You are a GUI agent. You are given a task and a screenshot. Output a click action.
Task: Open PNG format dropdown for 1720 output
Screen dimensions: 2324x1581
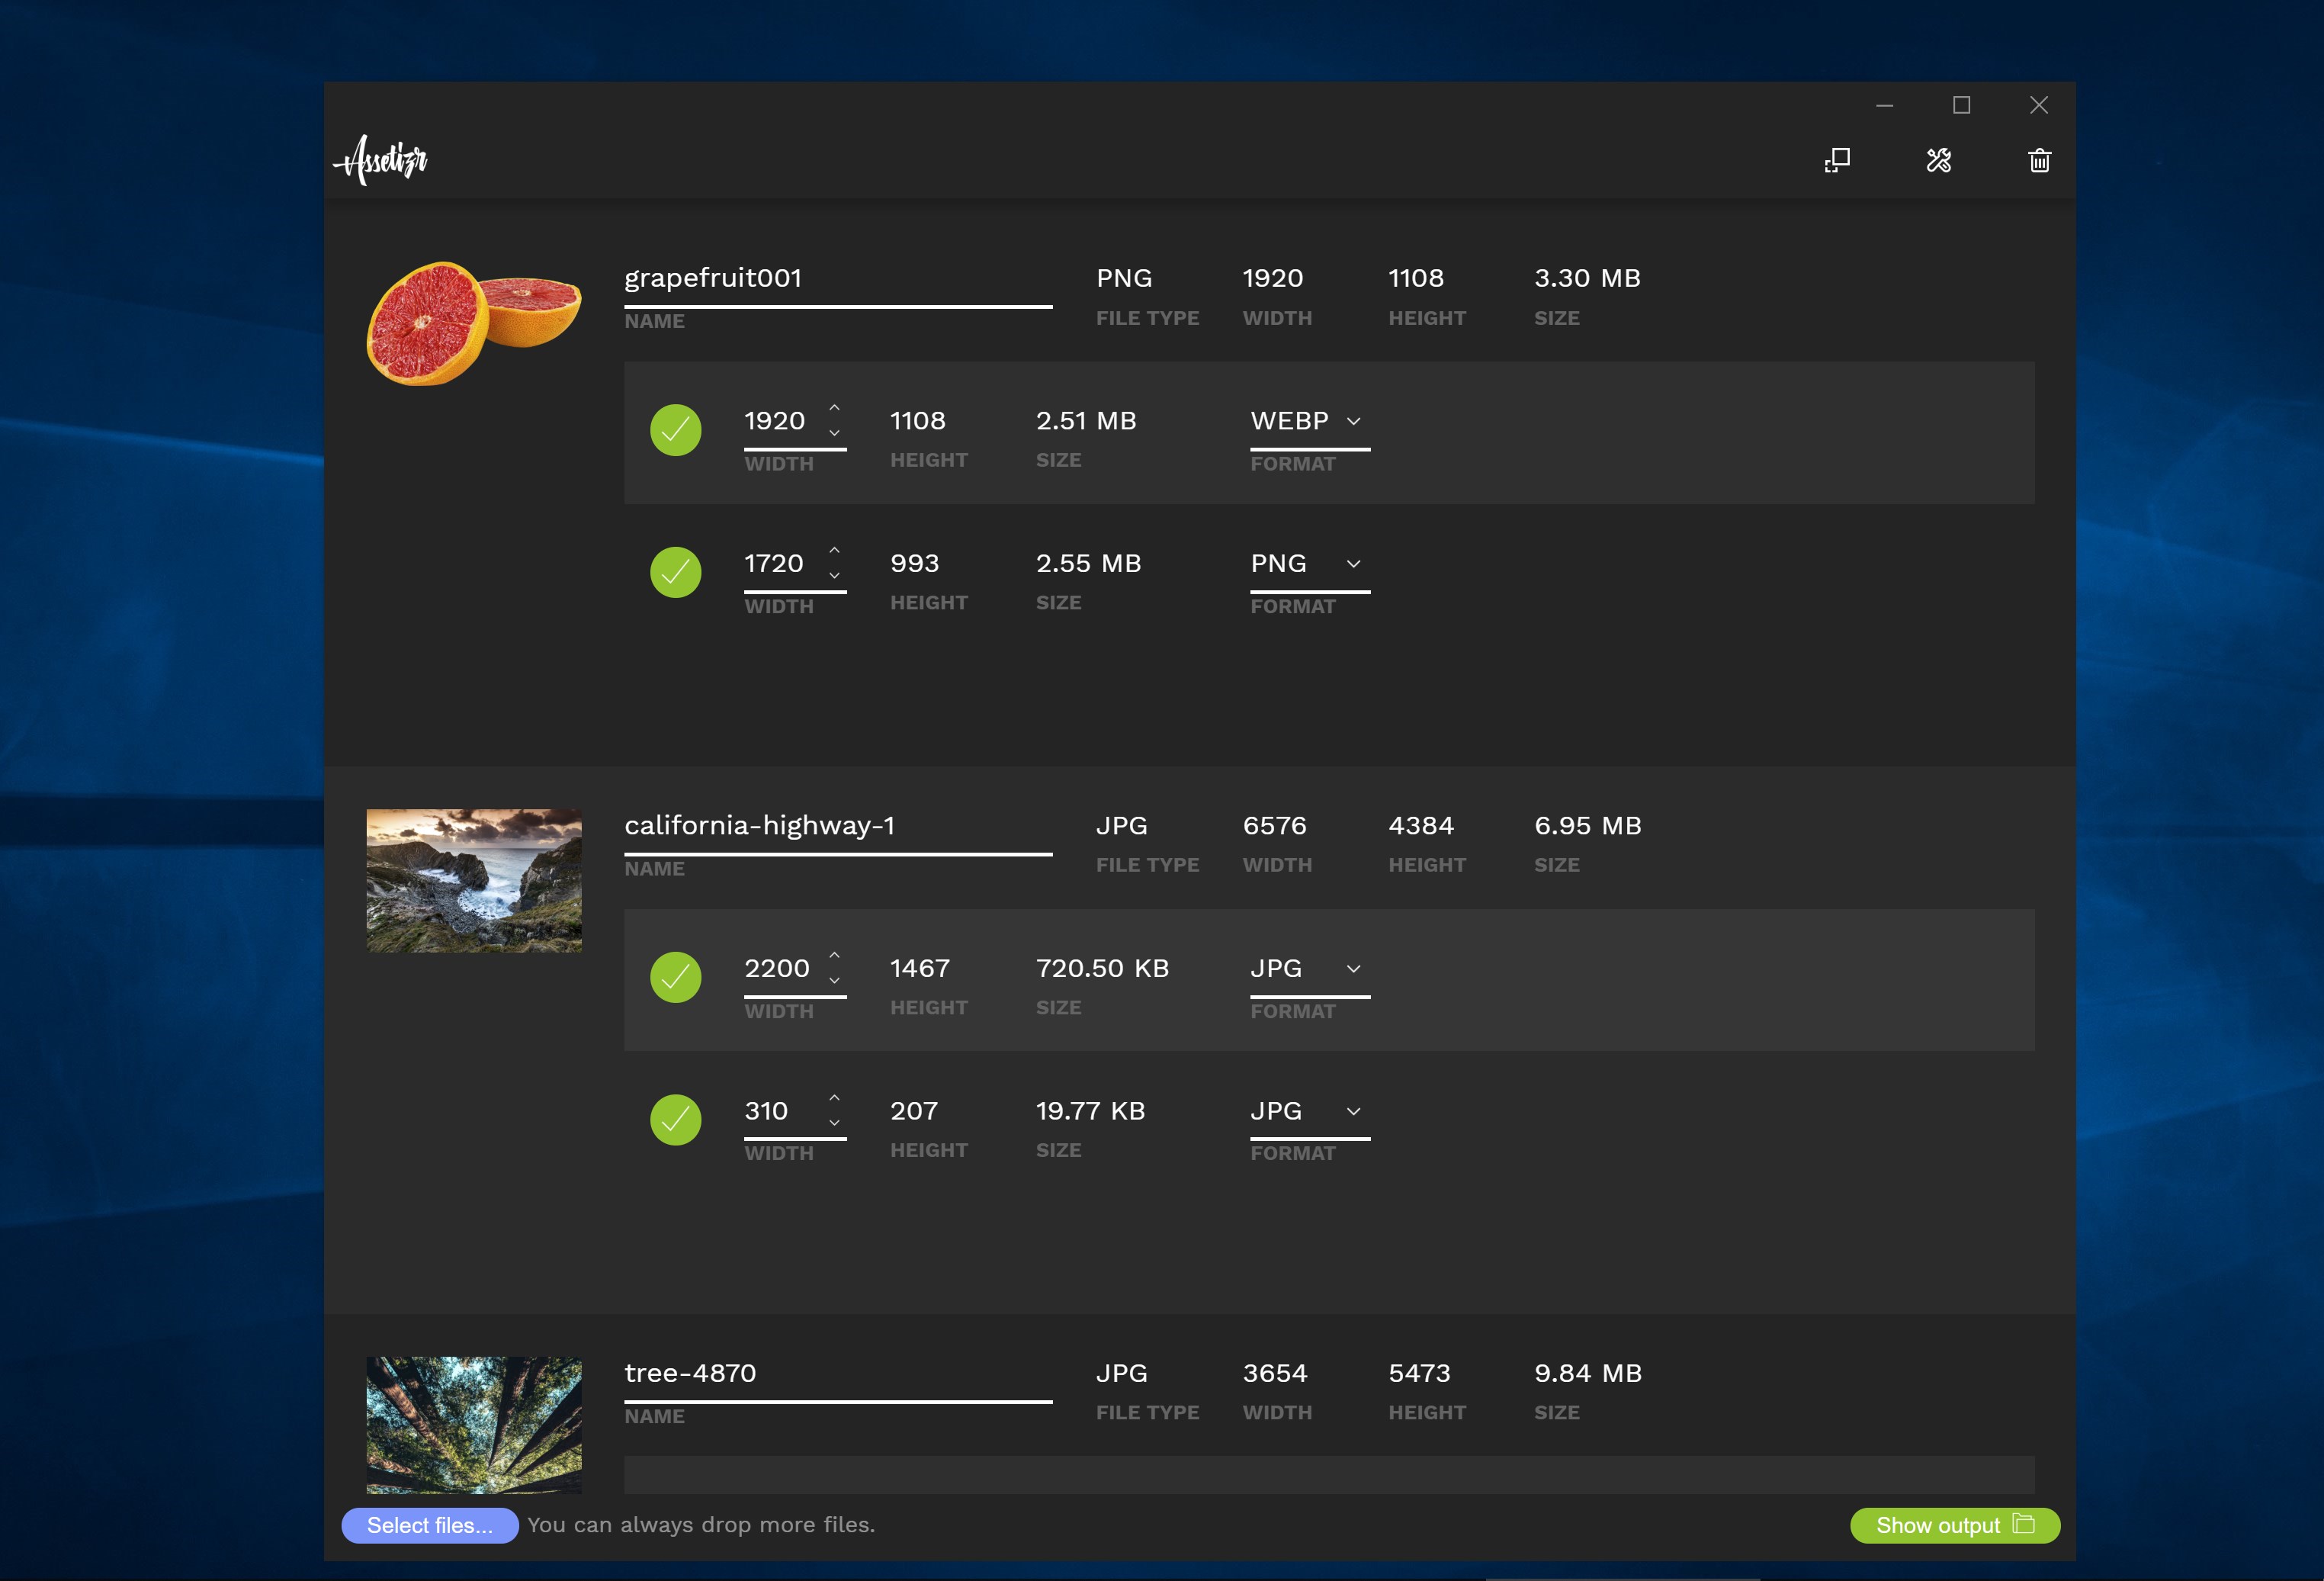tap(1308, 564)
